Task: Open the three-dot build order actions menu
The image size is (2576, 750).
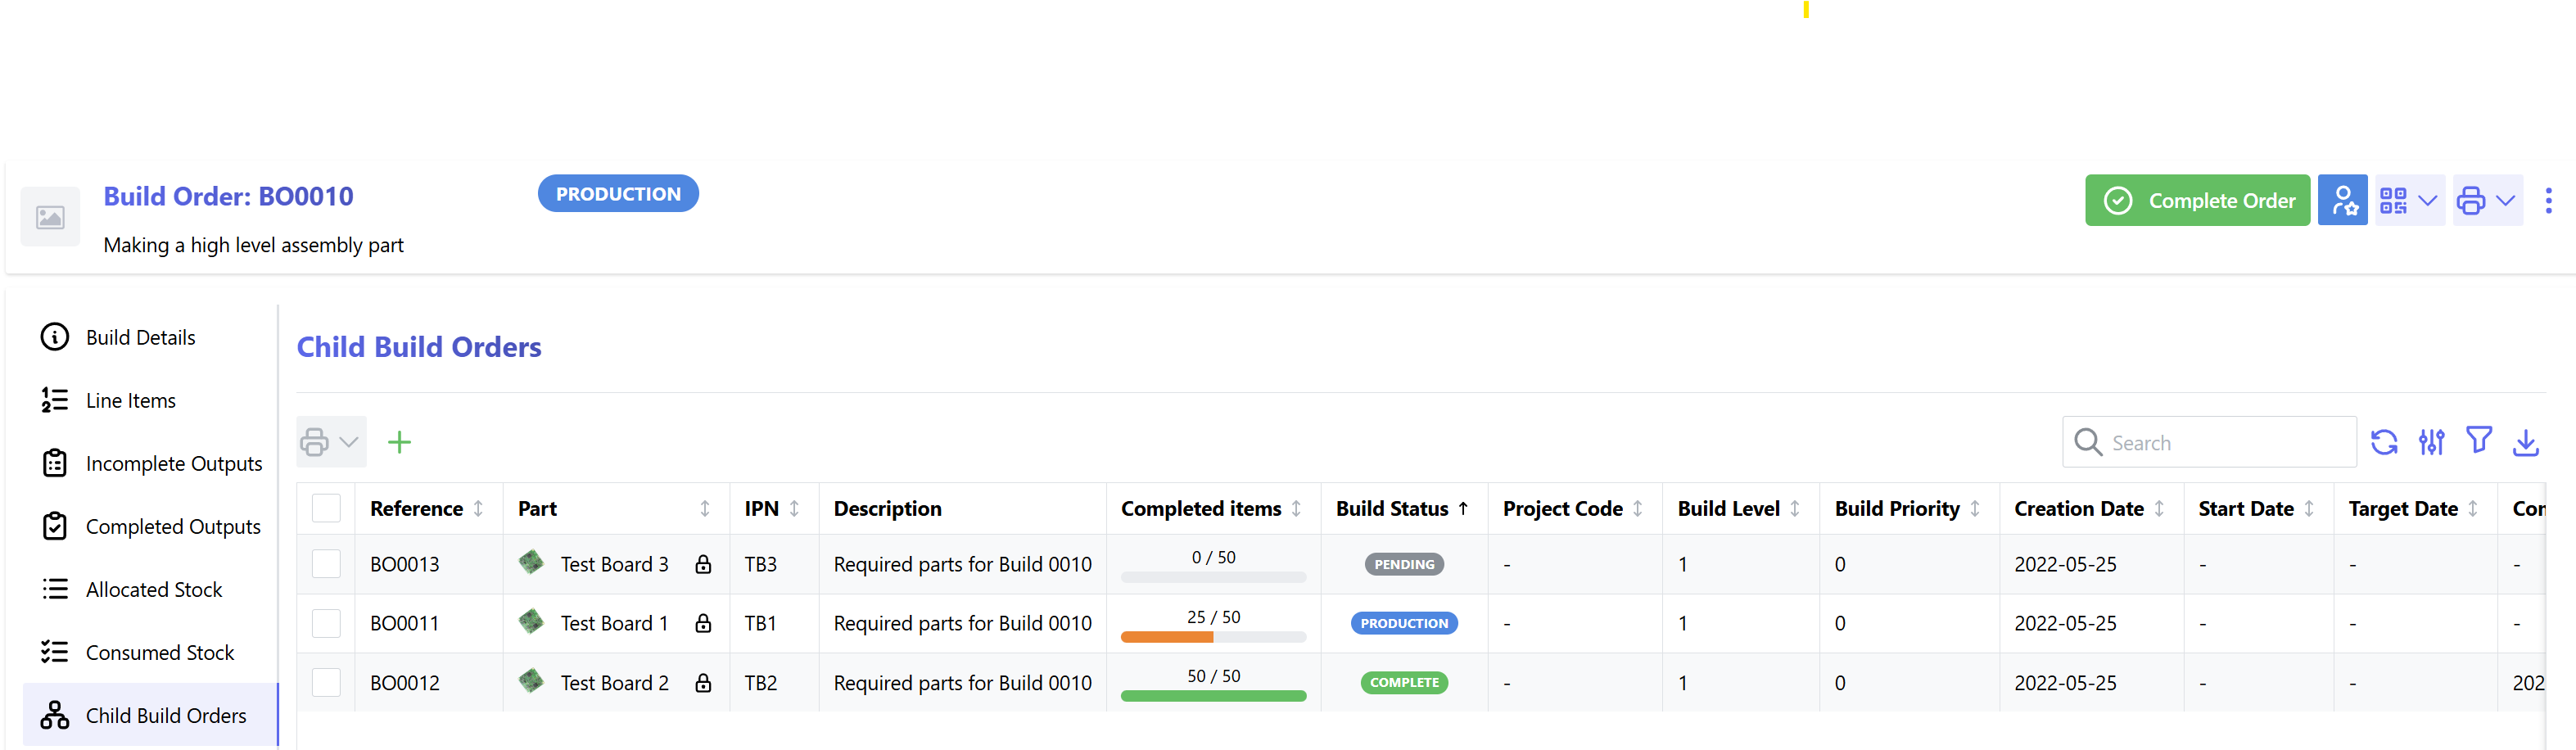Action: tap(2547, 200)
